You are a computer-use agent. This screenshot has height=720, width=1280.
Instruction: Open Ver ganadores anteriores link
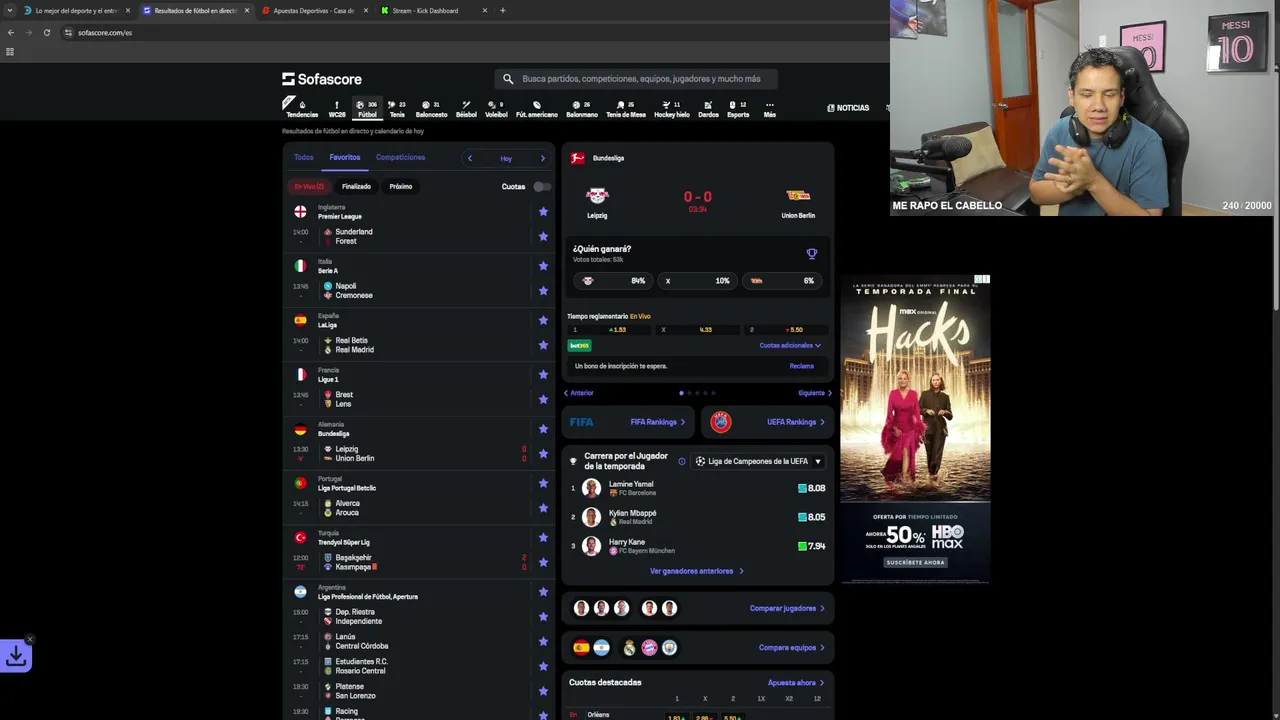click(x=697, y=571)
